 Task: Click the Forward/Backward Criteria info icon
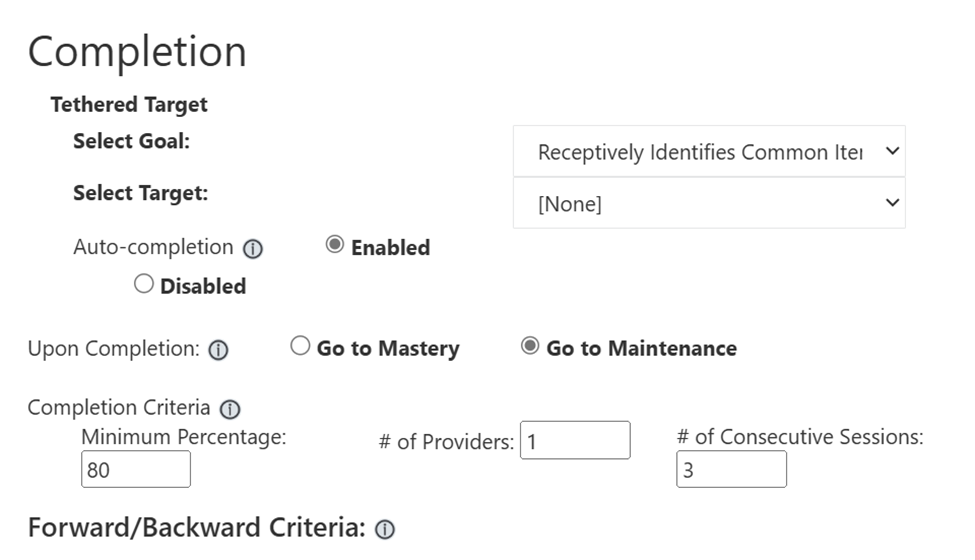(x=385, y=529)
